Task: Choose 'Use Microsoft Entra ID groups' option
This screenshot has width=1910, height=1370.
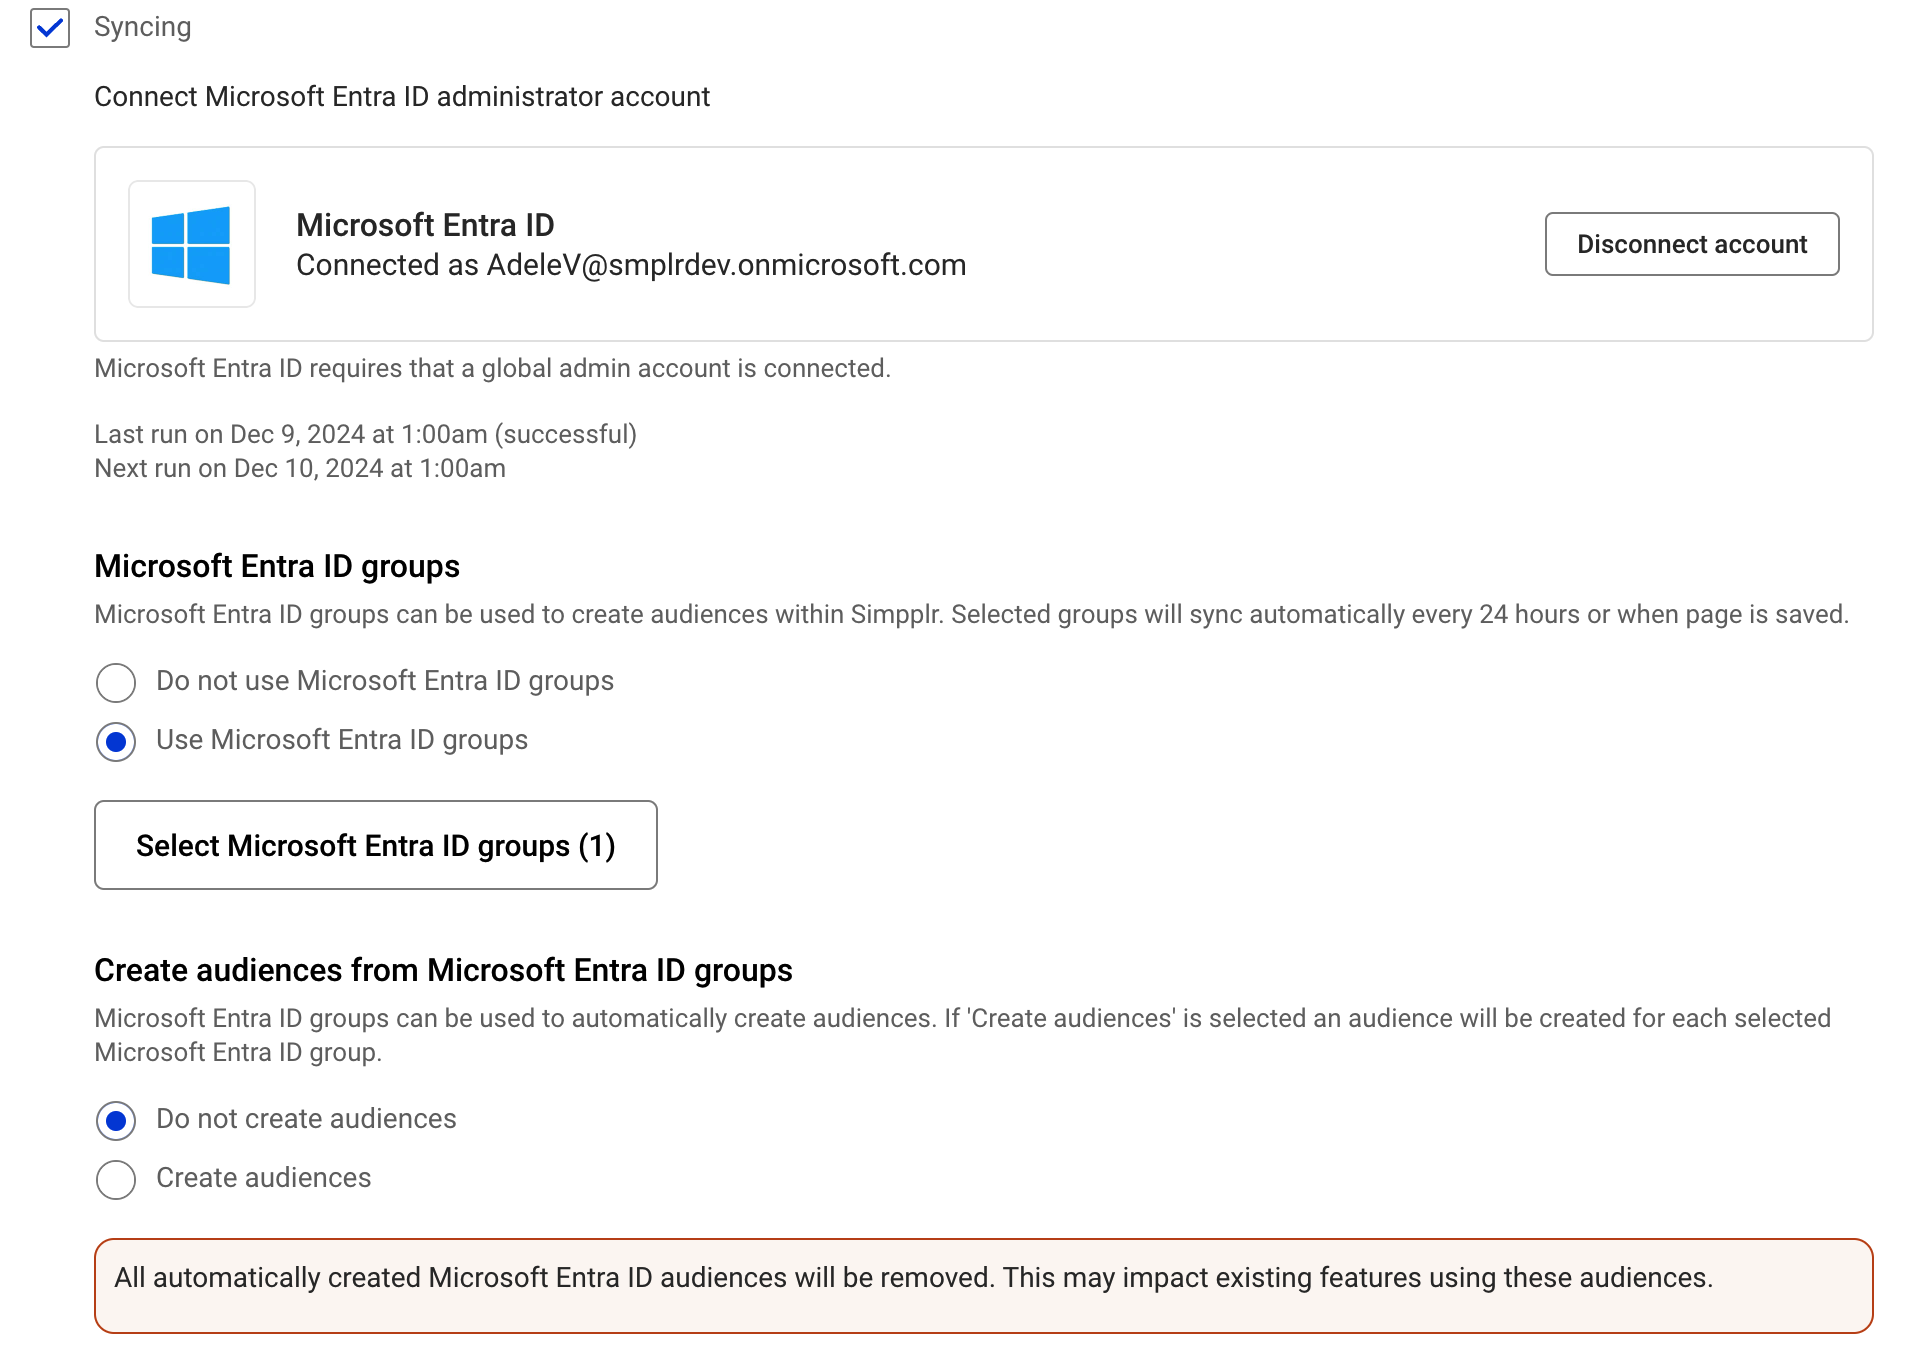Action: pos(115,742)
